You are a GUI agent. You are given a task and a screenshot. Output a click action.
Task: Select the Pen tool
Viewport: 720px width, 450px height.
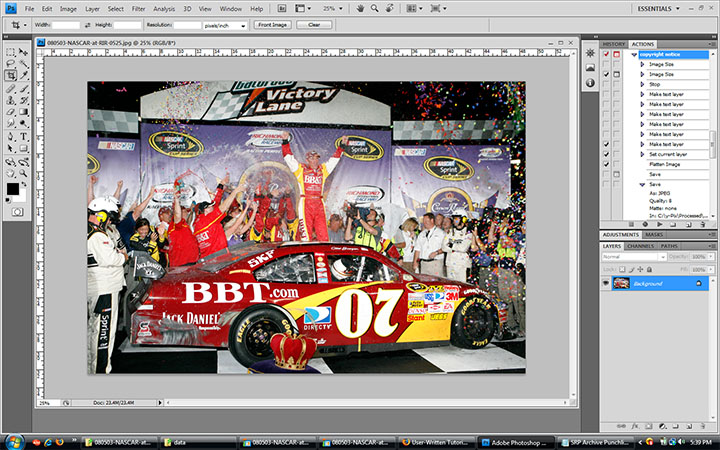11,136
